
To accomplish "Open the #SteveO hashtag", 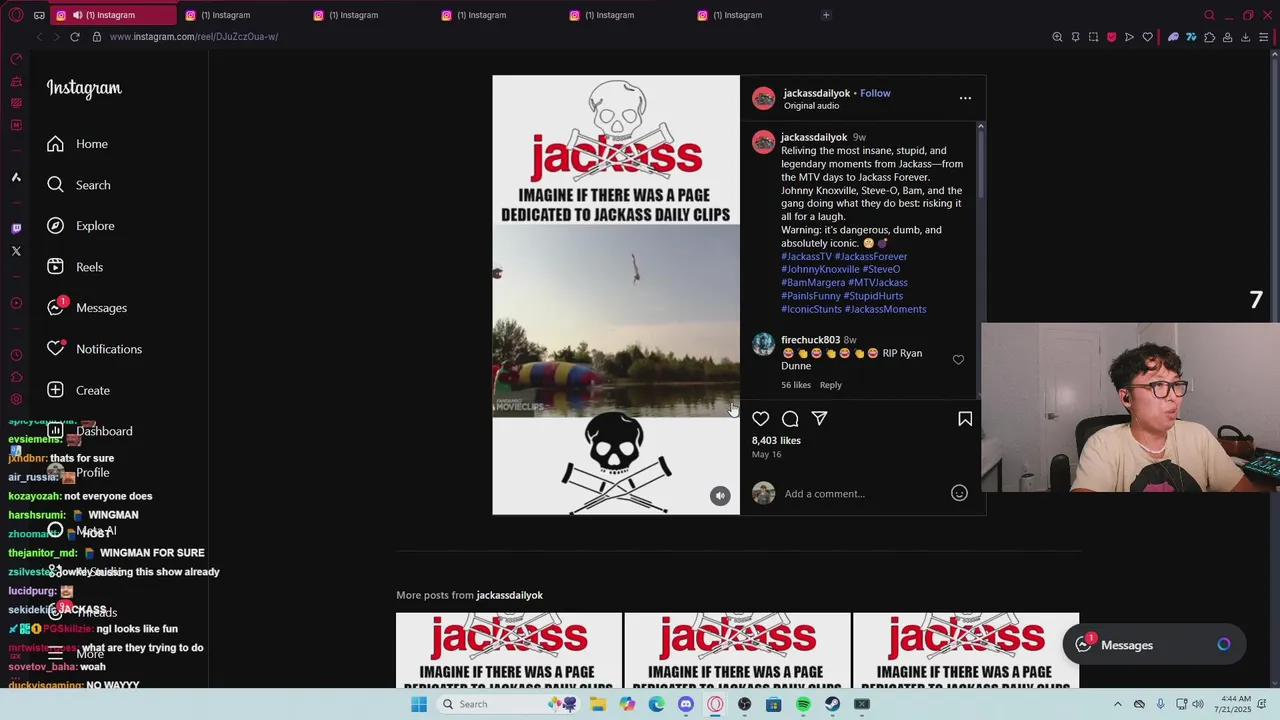I will click(x=881, y=270).
